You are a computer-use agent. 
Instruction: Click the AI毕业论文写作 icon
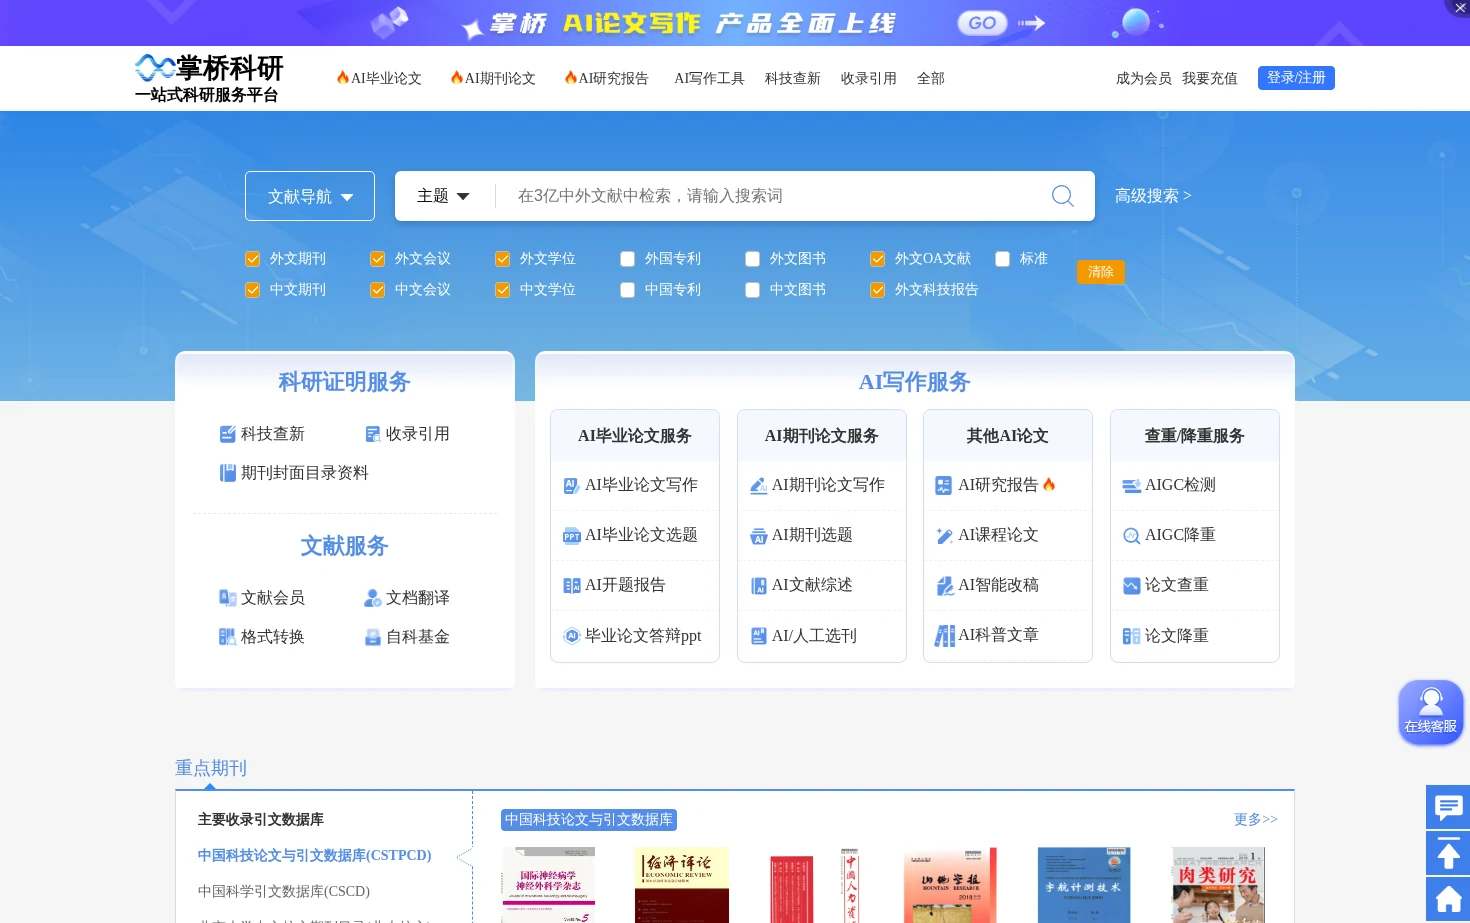pos(572,485)
